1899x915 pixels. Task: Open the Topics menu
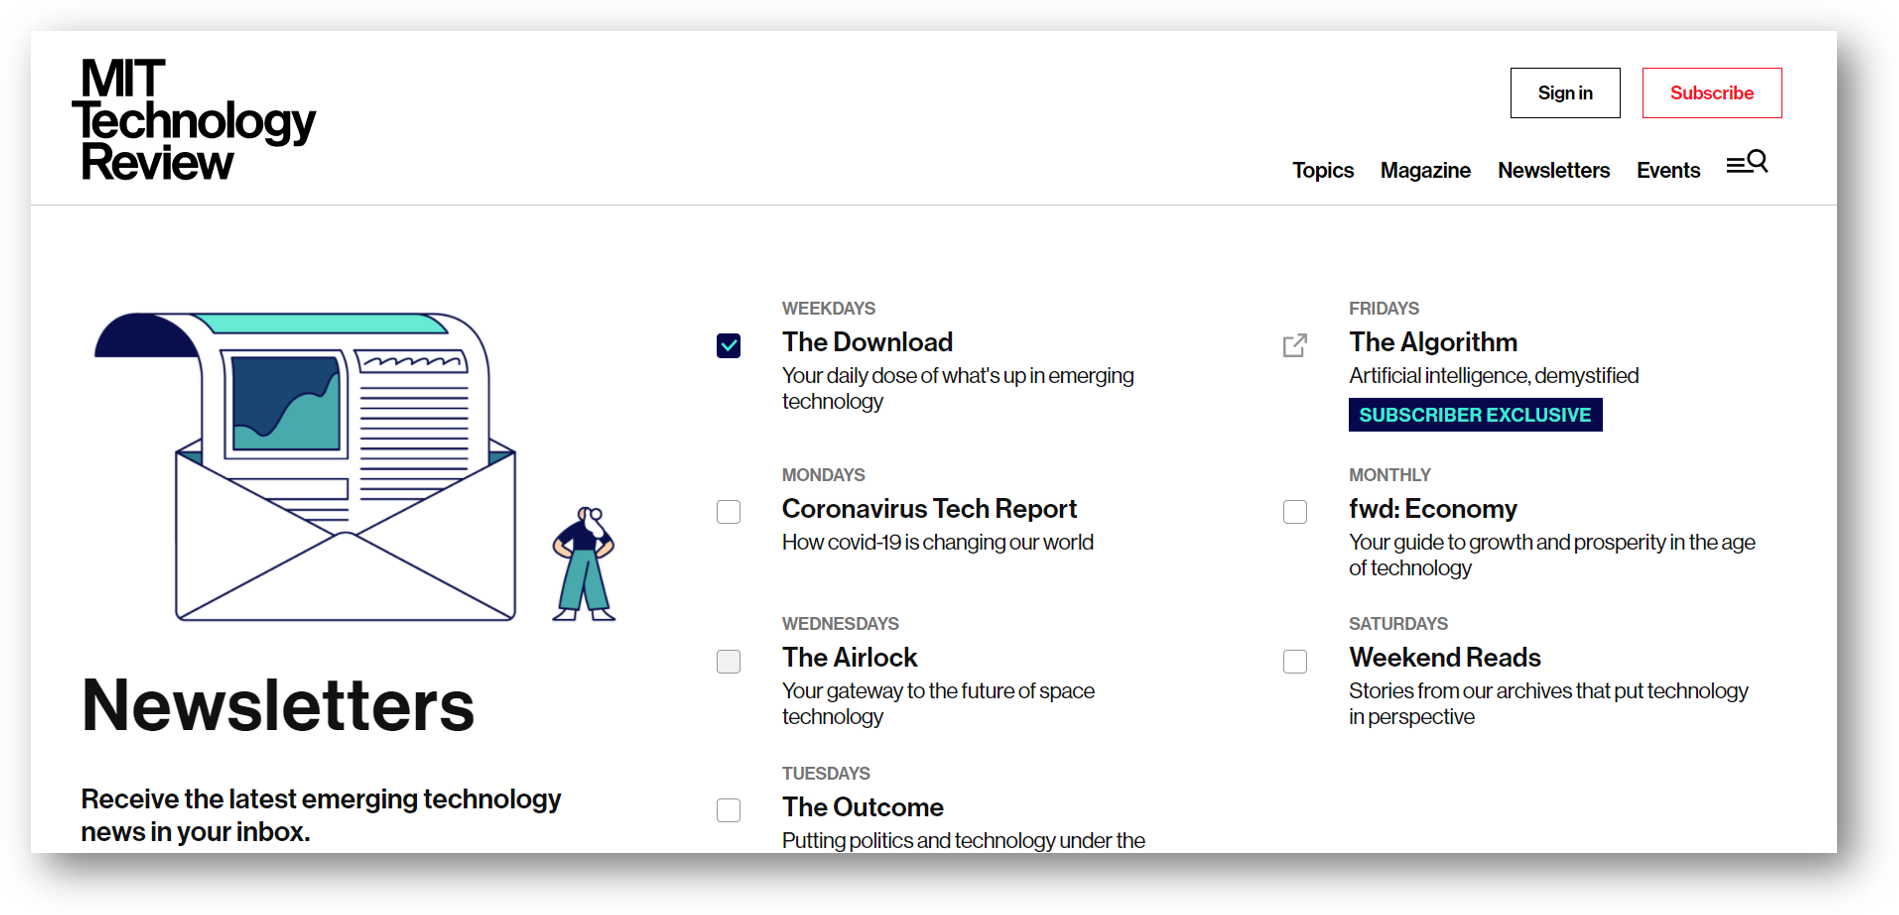click(x=1323, y=170)
